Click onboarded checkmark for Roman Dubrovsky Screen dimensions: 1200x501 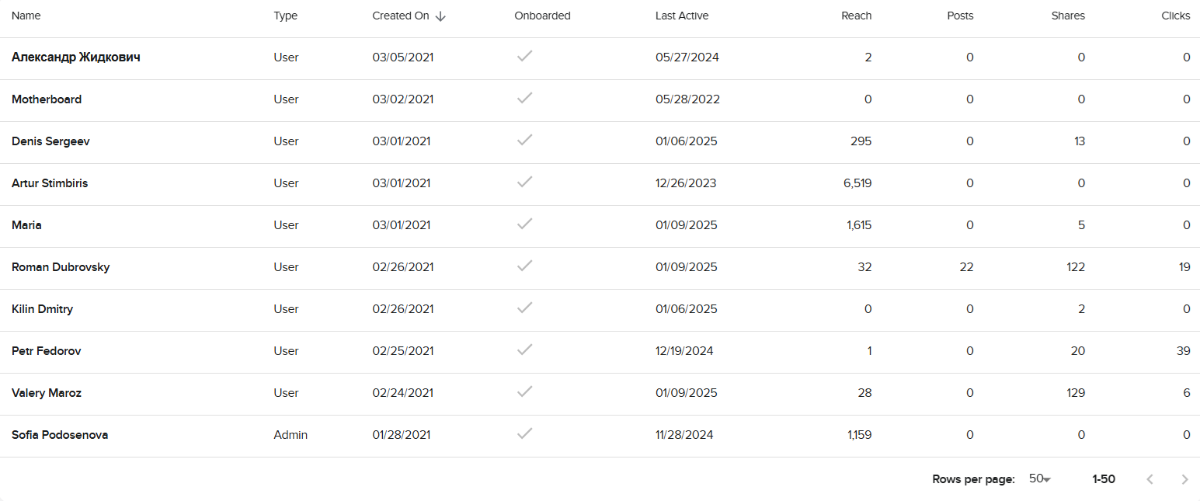point(524,267)
